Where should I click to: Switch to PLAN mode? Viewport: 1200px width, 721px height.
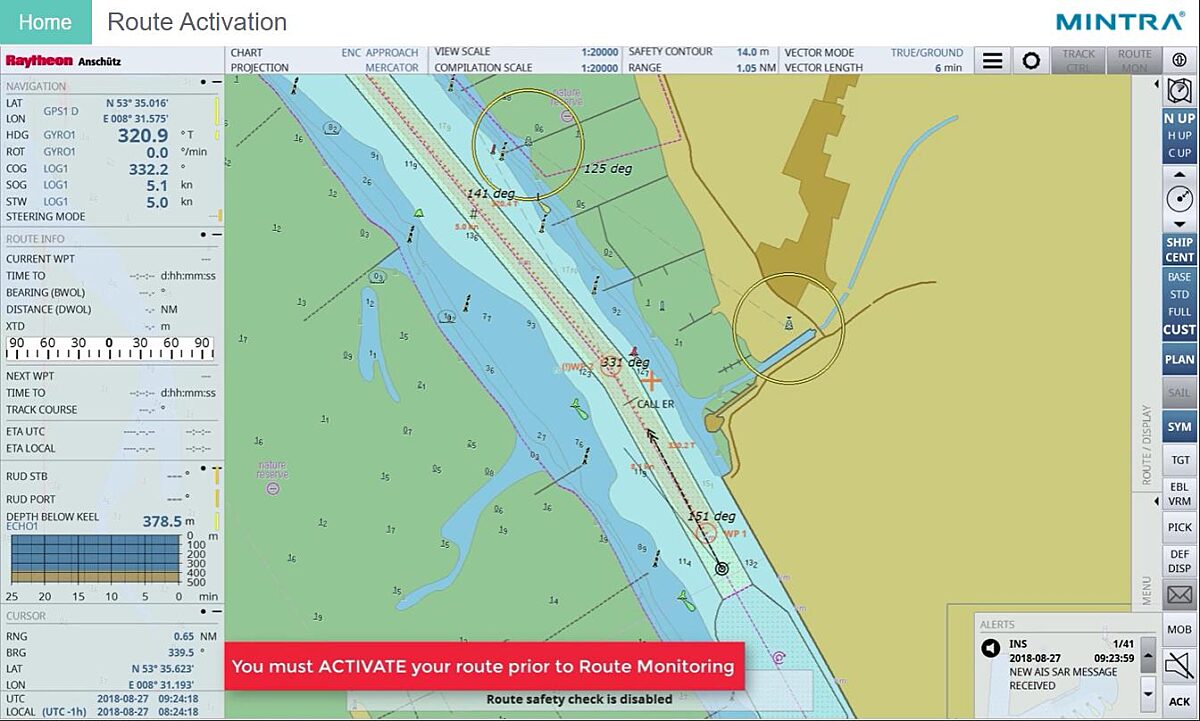tap(1180, 359)
